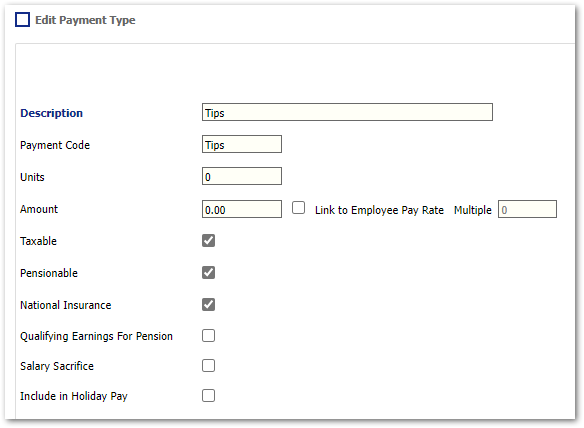Uncheck the Taxable checkbox
Viewport: 584px width, 428px height.
[x=209, y=241]
